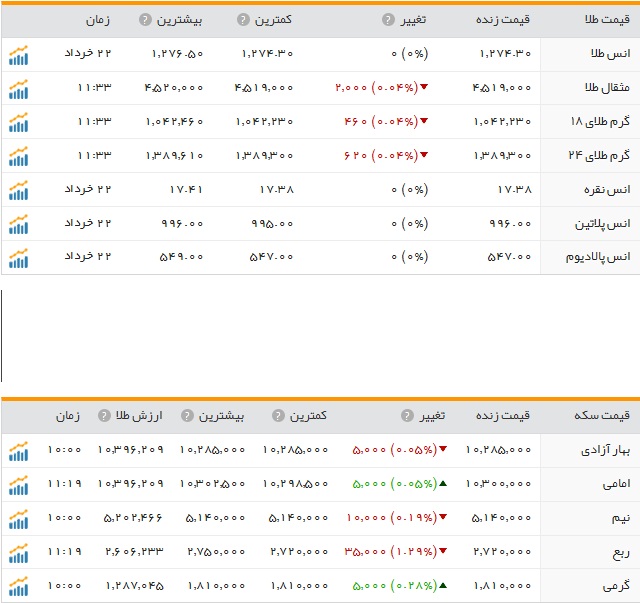Open chart icon for انس پلاتین row
640x603 pixels.
point(19,224)
